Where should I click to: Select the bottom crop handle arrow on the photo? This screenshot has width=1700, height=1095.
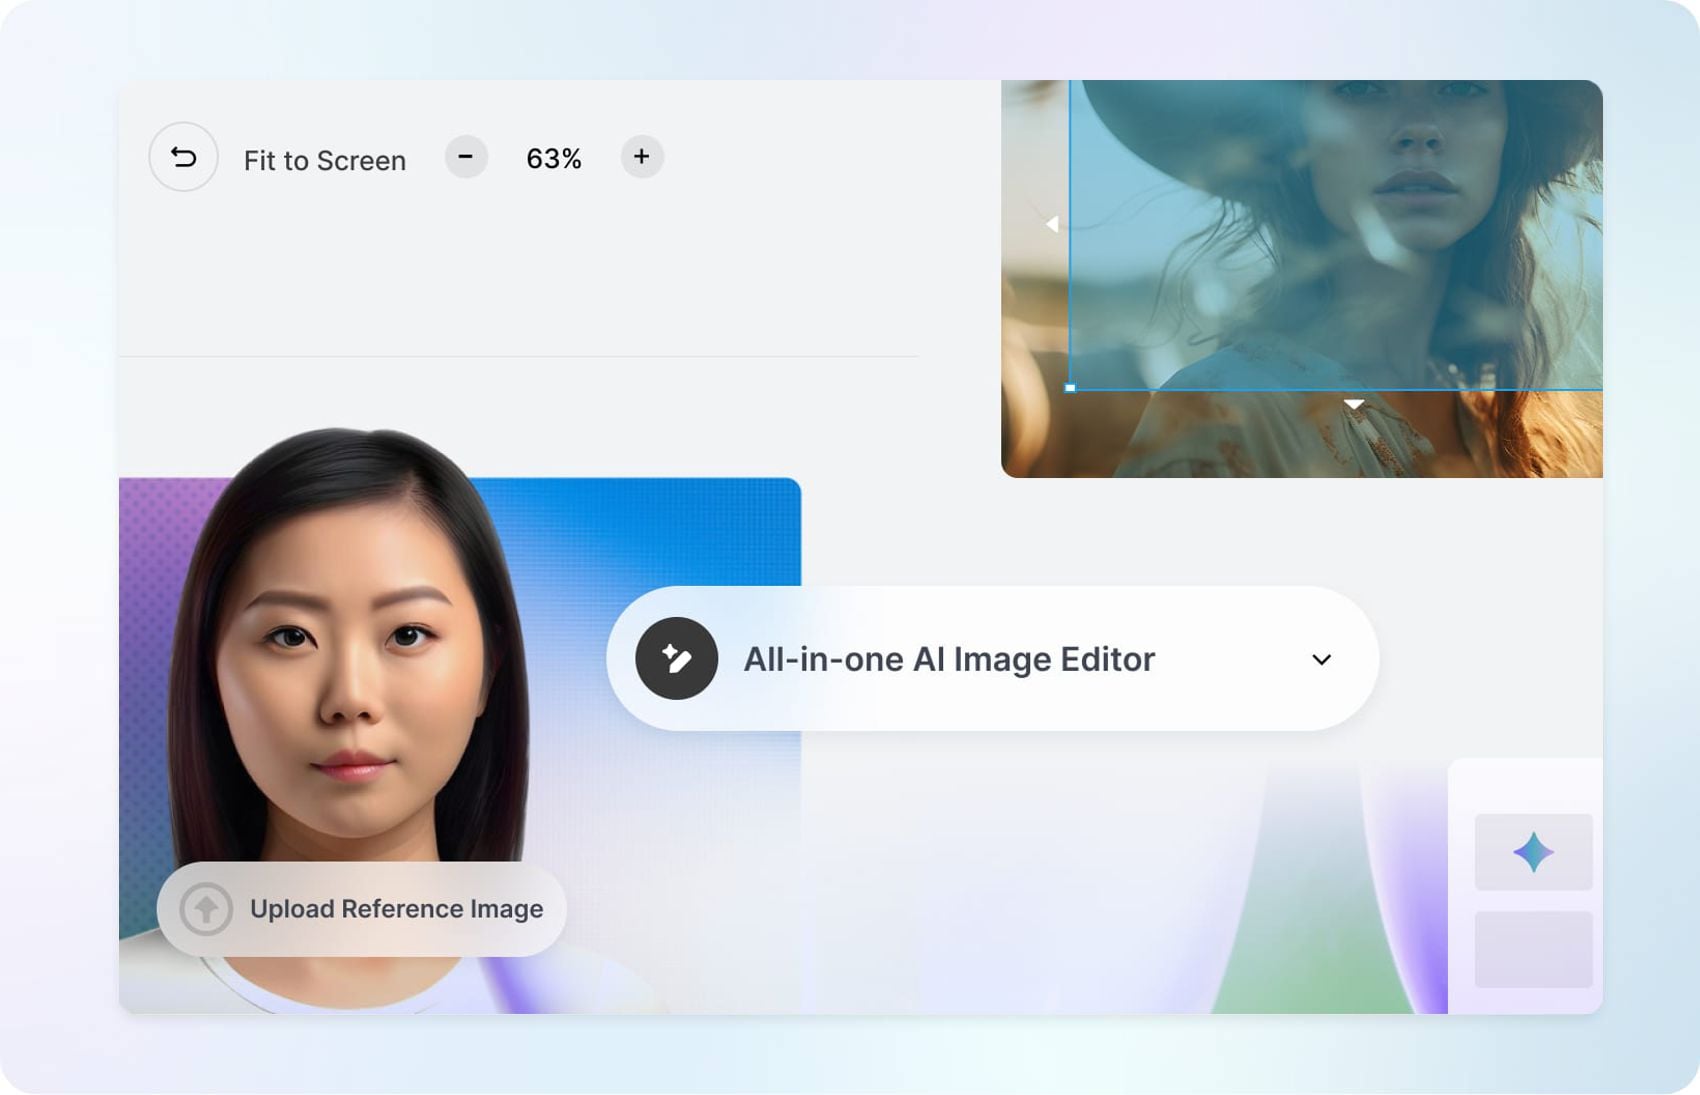point(1355,403)
